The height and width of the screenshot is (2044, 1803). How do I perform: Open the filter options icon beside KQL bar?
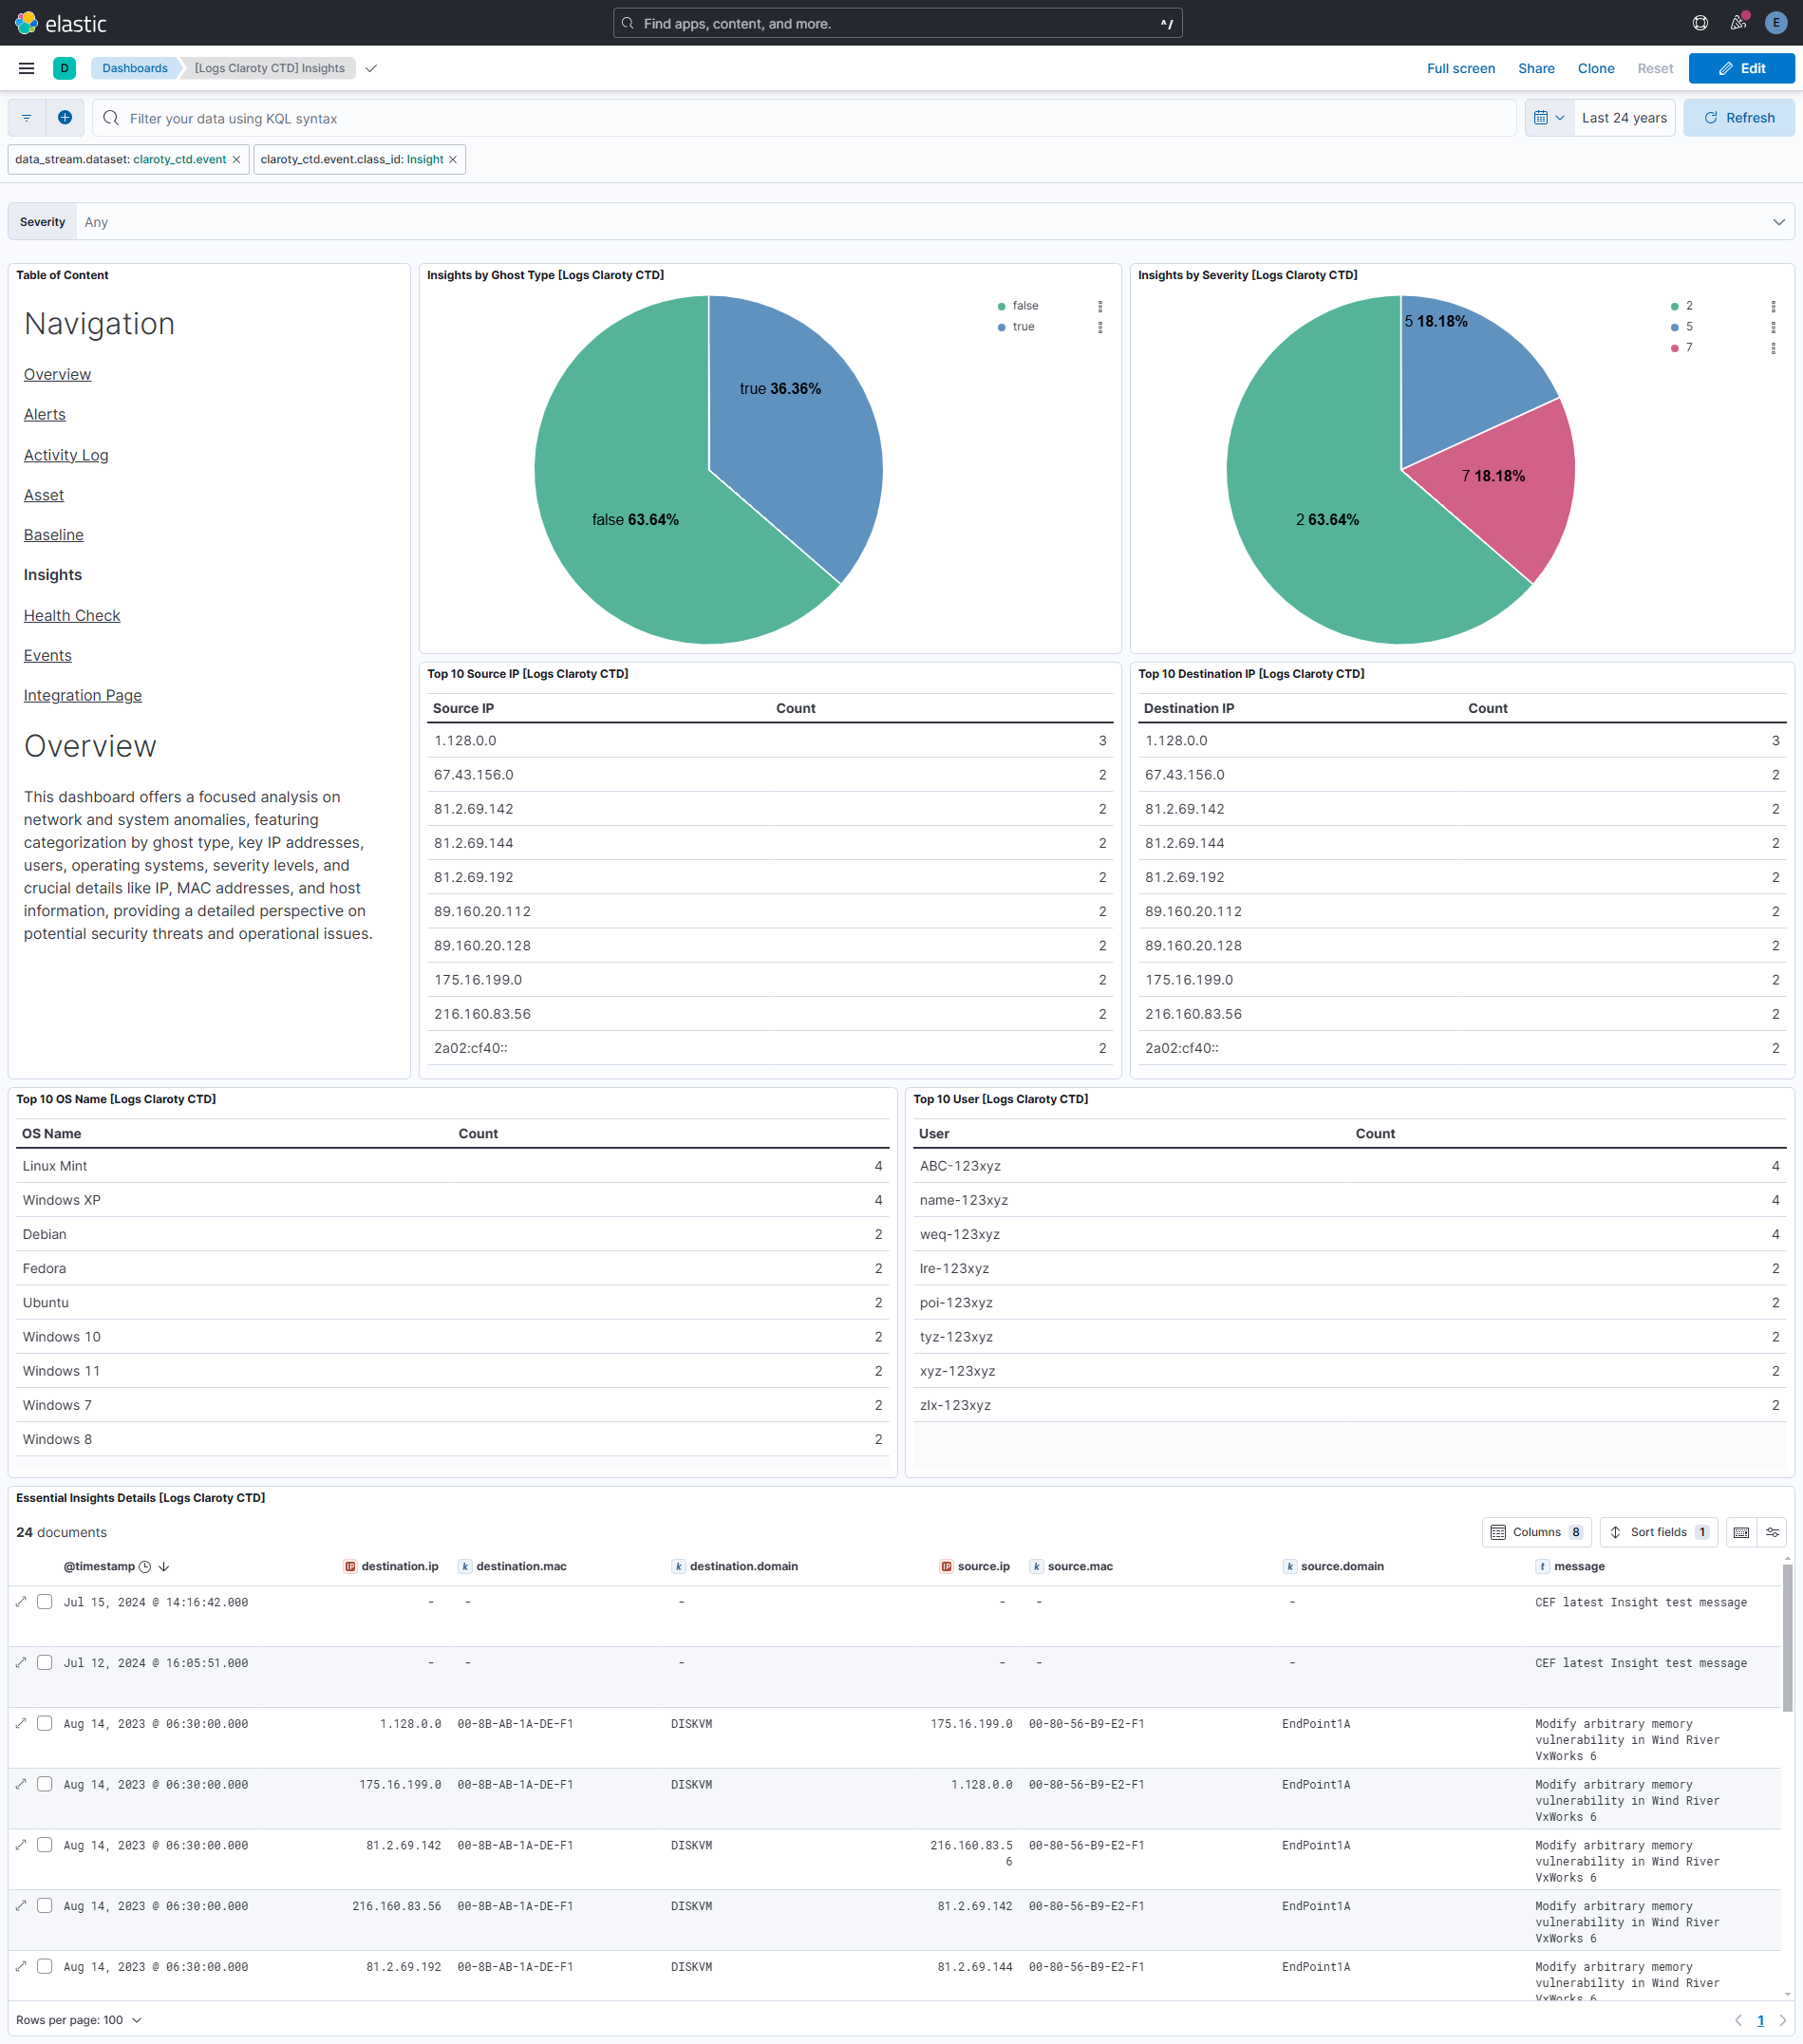(x=26, y=117)
